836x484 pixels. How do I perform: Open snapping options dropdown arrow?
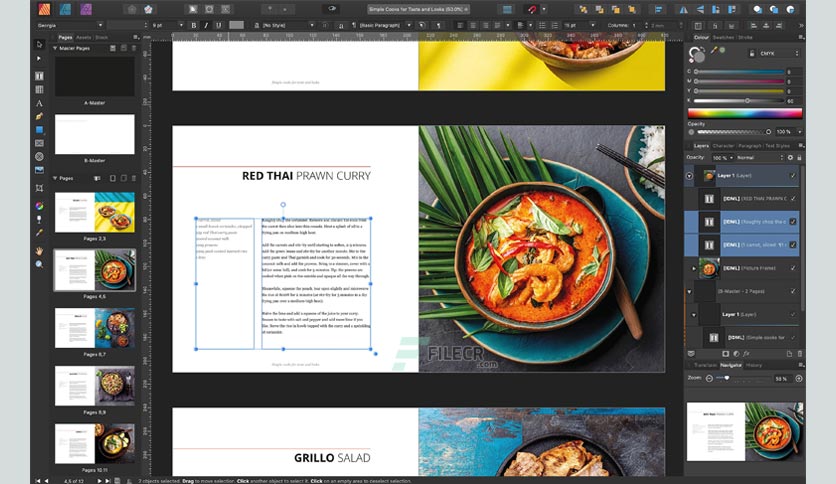(x=544, y=10)
